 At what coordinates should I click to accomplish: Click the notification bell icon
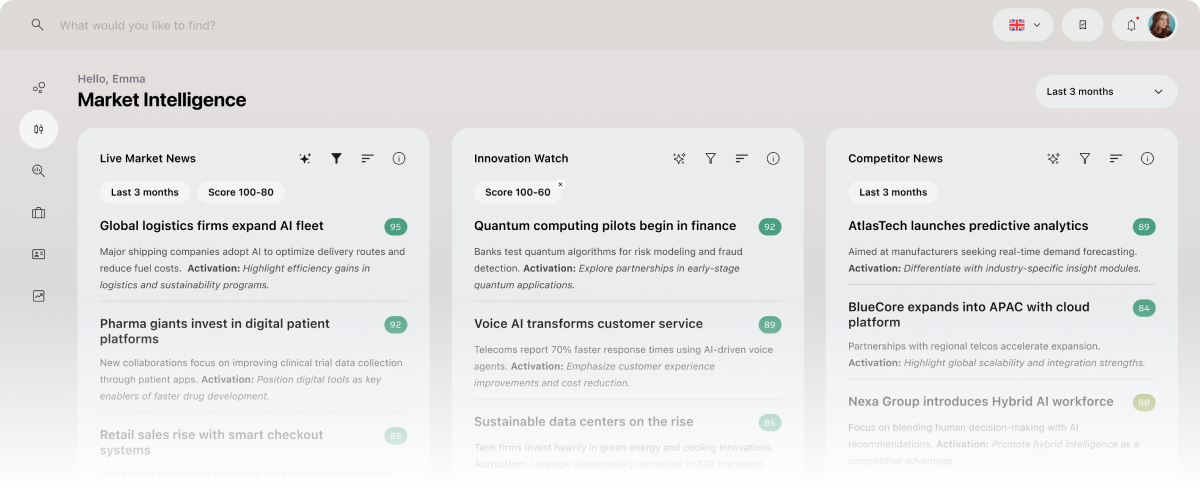pos(1131,25)
